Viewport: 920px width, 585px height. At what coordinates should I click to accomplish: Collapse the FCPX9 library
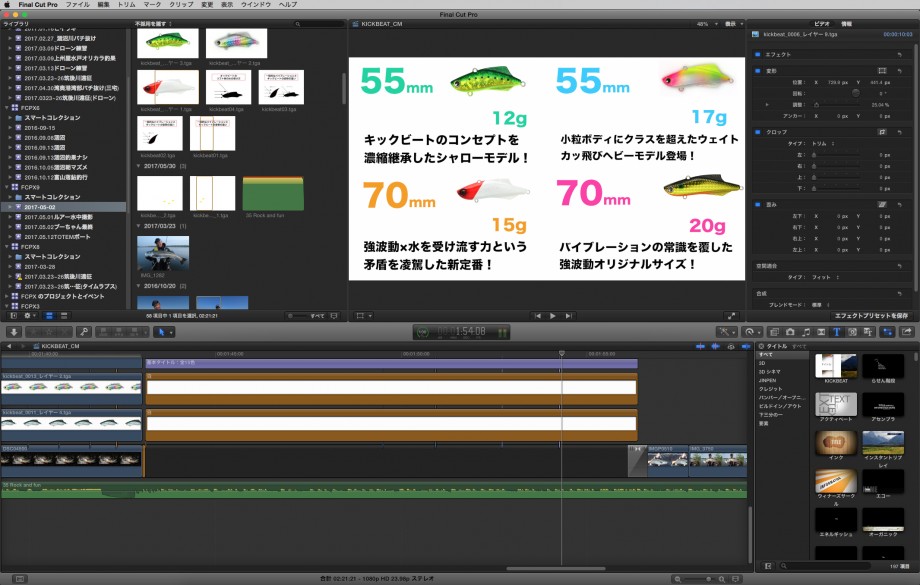coord(6,187)
